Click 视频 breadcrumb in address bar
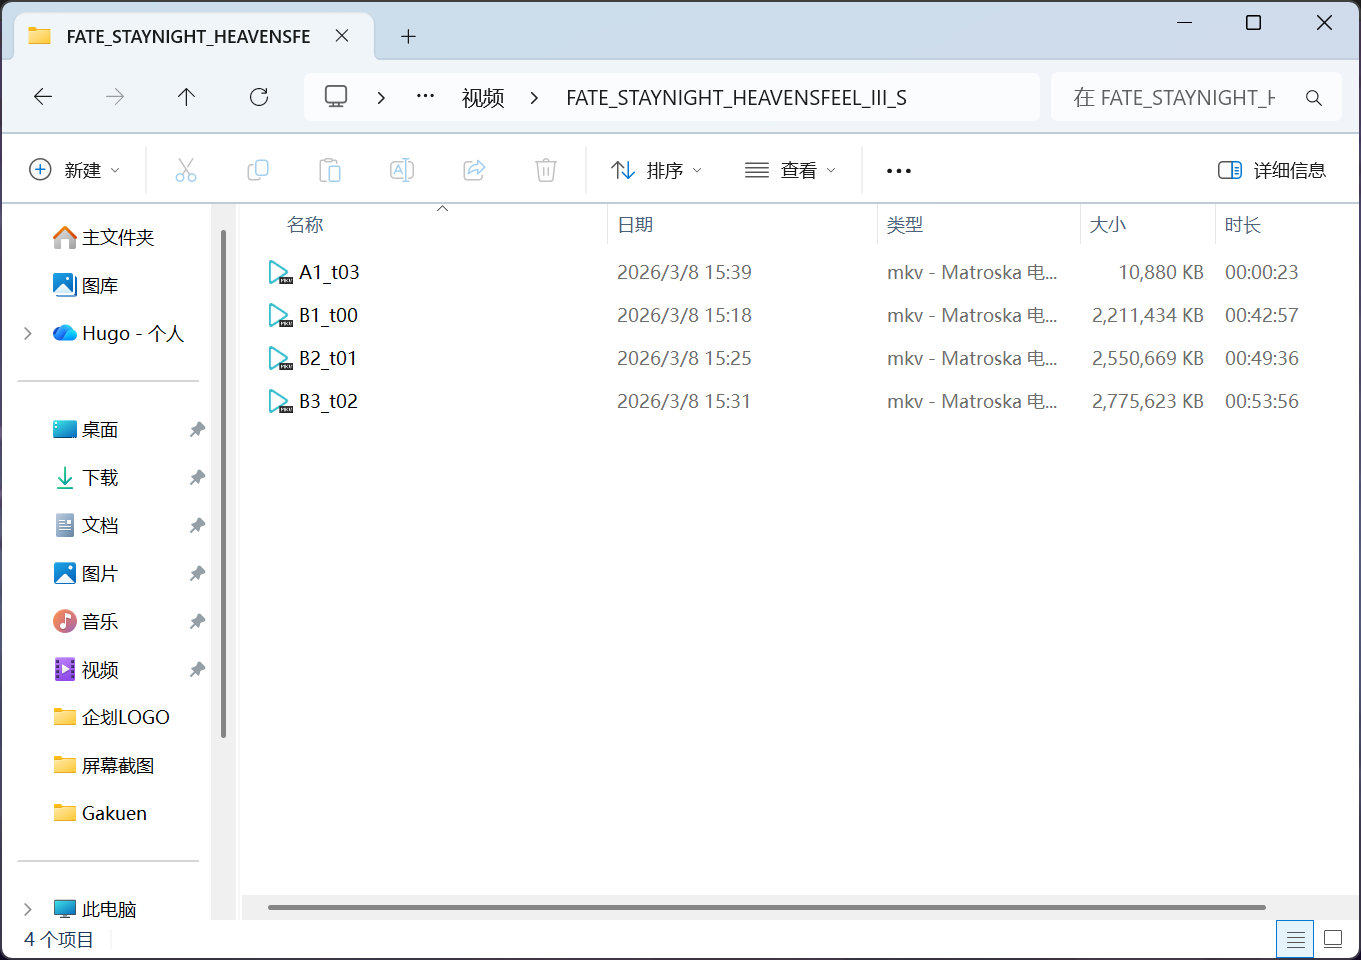Image resolution: width=1361 pixels, height=960 pixels. pyautogui.click(x=483, y=97)
